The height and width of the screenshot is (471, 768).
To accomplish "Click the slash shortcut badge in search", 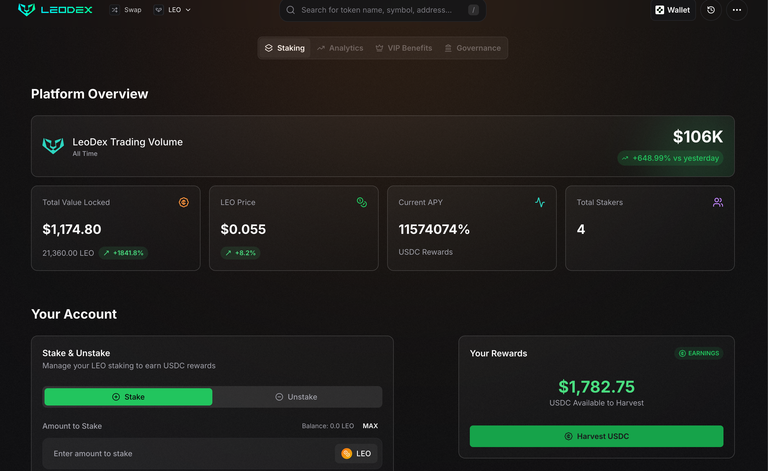I will tap(473, 10).
